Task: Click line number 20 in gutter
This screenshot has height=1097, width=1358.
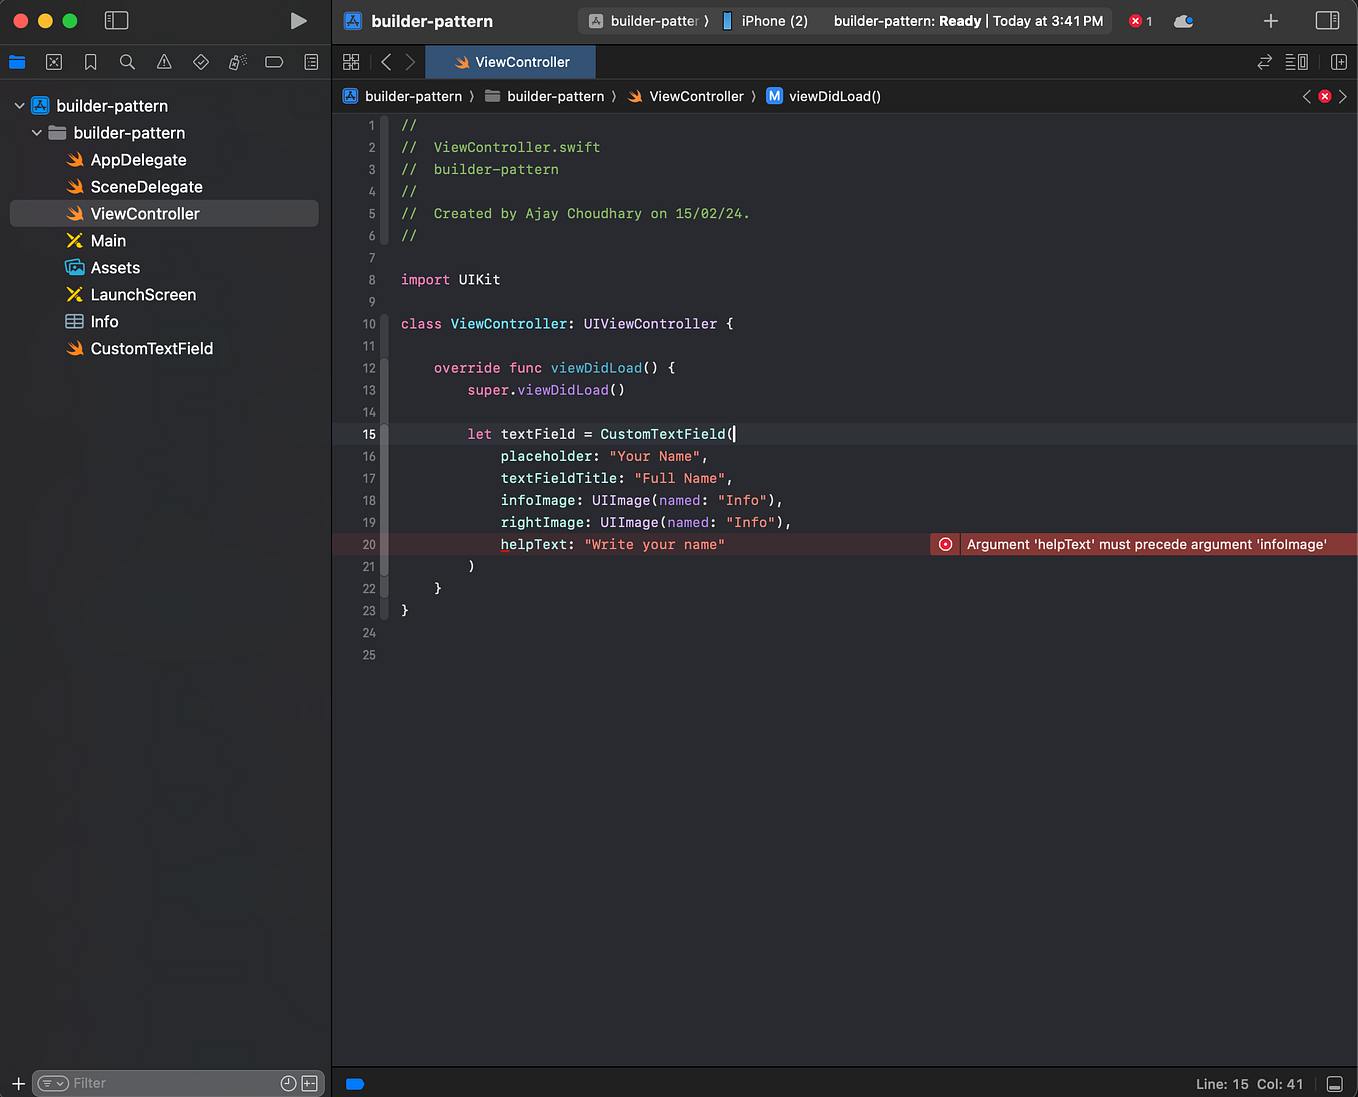Action: pyautogui.click(x=369, y=544)
